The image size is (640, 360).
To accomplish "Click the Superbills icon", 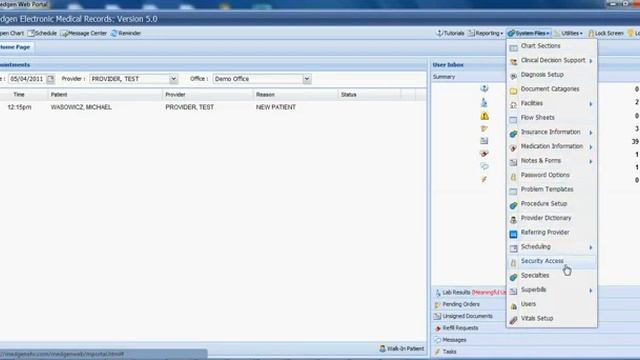I will coord(513,291).
